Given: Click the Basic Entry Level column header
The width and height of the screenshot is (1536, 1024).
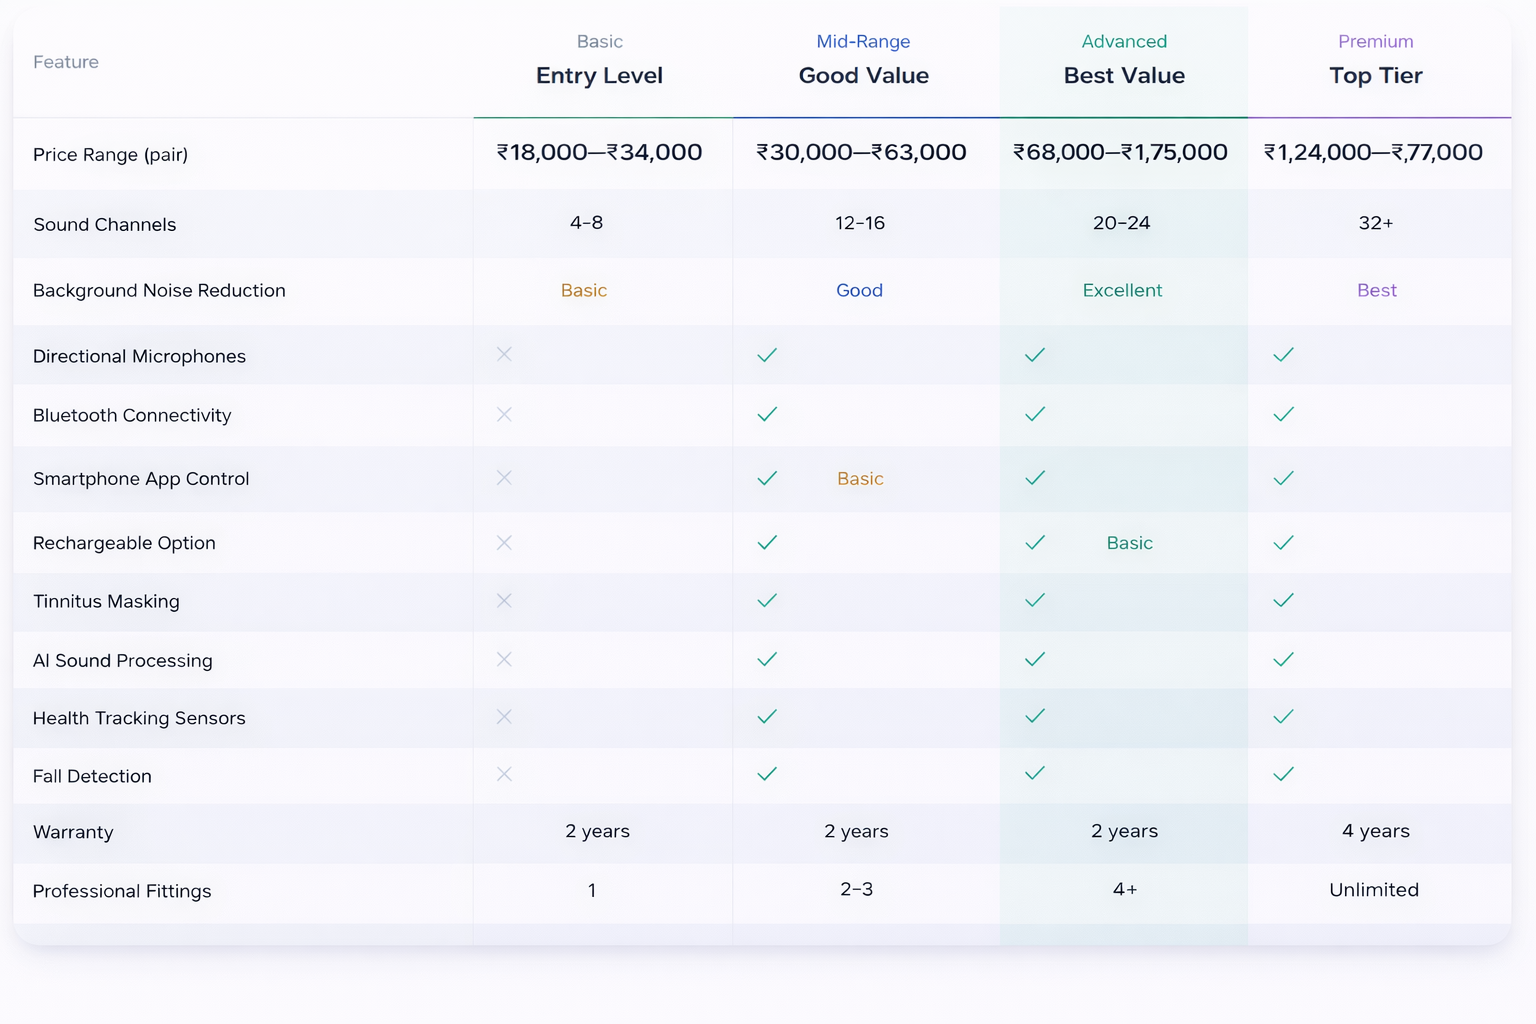Looking at the screenshot, I should click(599, 61).
